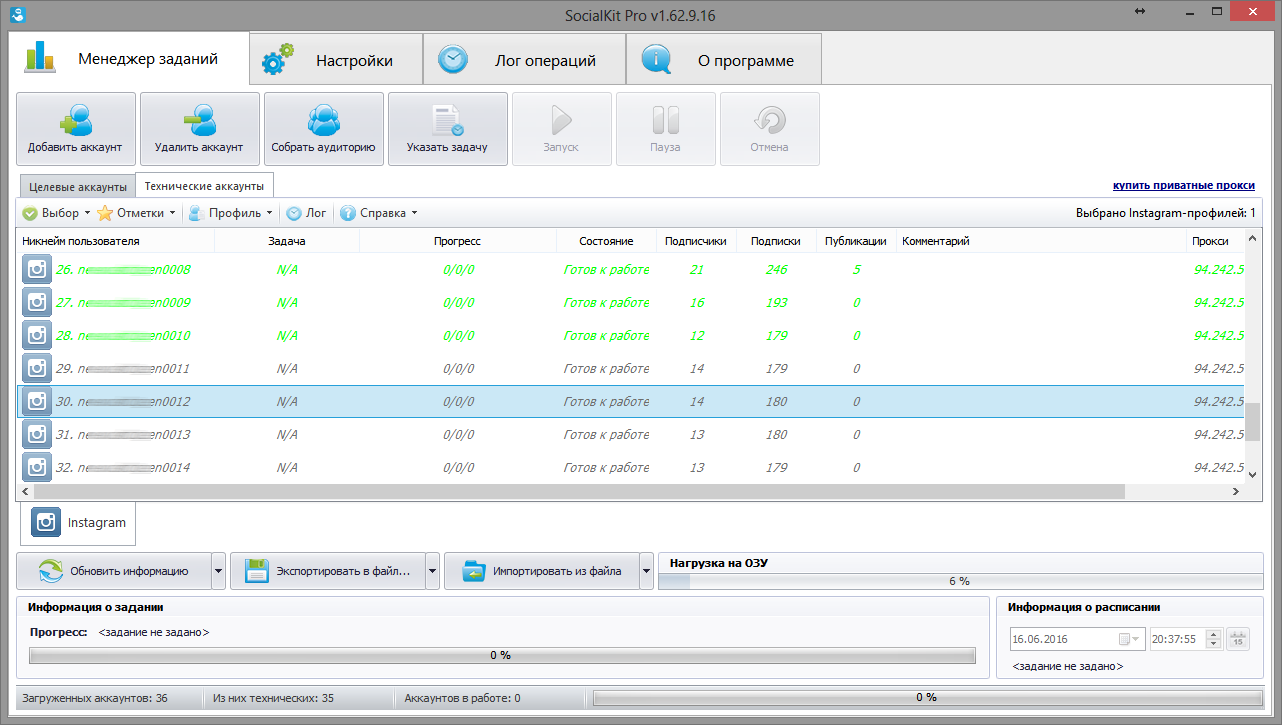Sort by the Прокси column header
1282x725 pixels.
click(x=1215, y=241)
